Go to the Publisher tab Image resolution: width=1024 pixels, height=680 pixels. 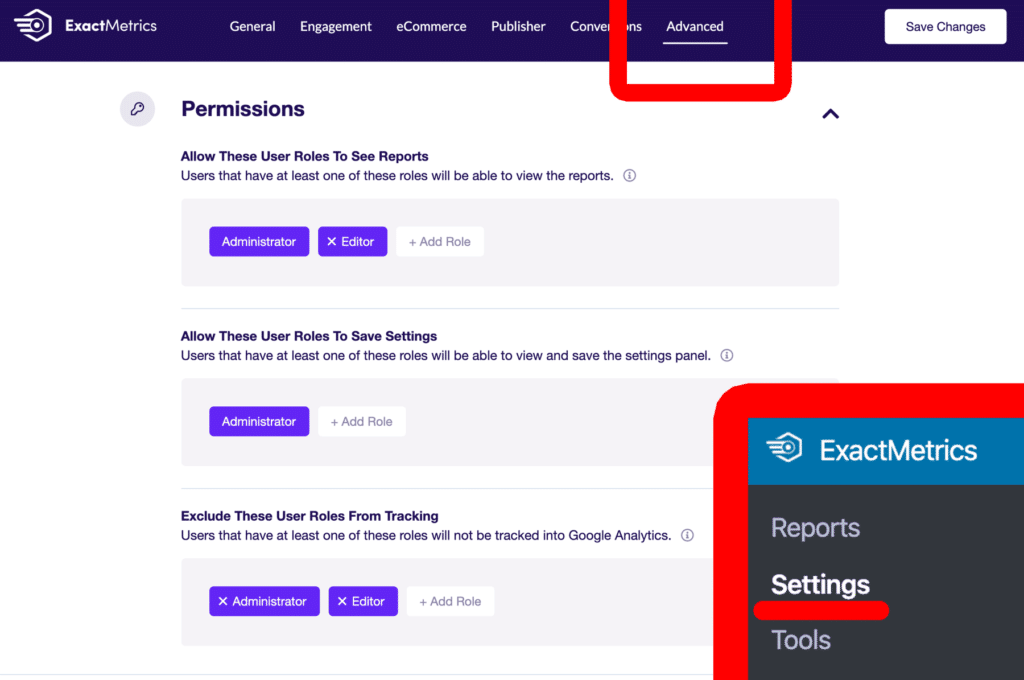click(x=518, y=26)
